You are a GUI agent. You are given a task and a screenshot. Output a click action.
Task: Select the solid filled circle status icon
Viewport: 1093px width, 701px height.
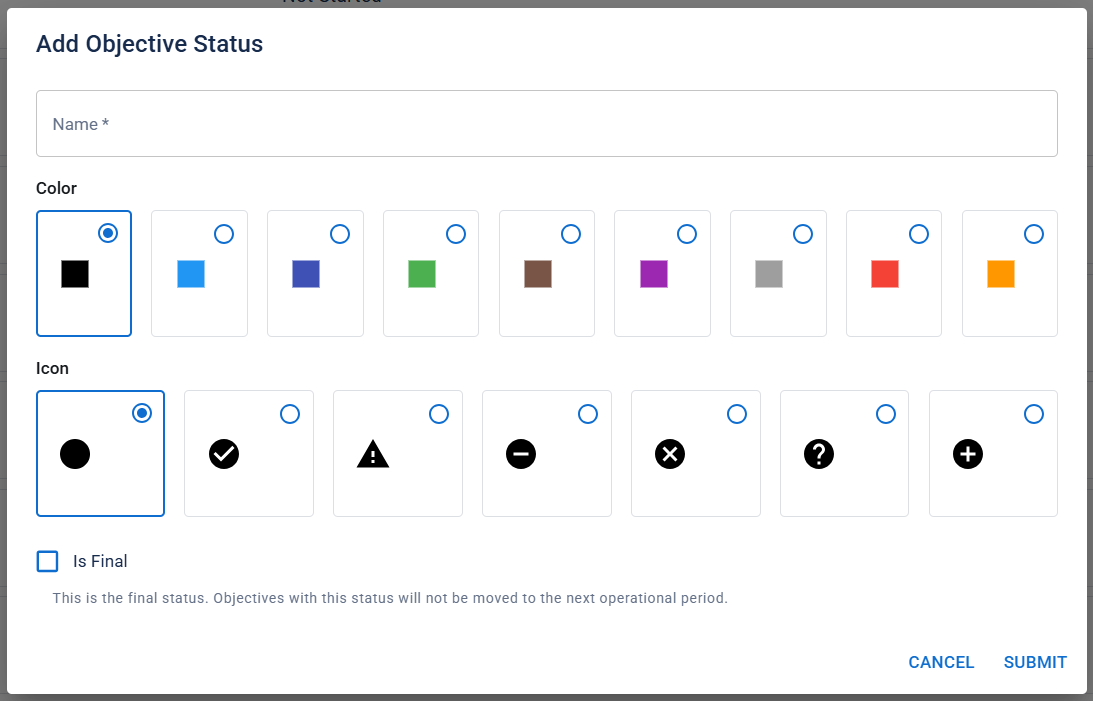75,454
